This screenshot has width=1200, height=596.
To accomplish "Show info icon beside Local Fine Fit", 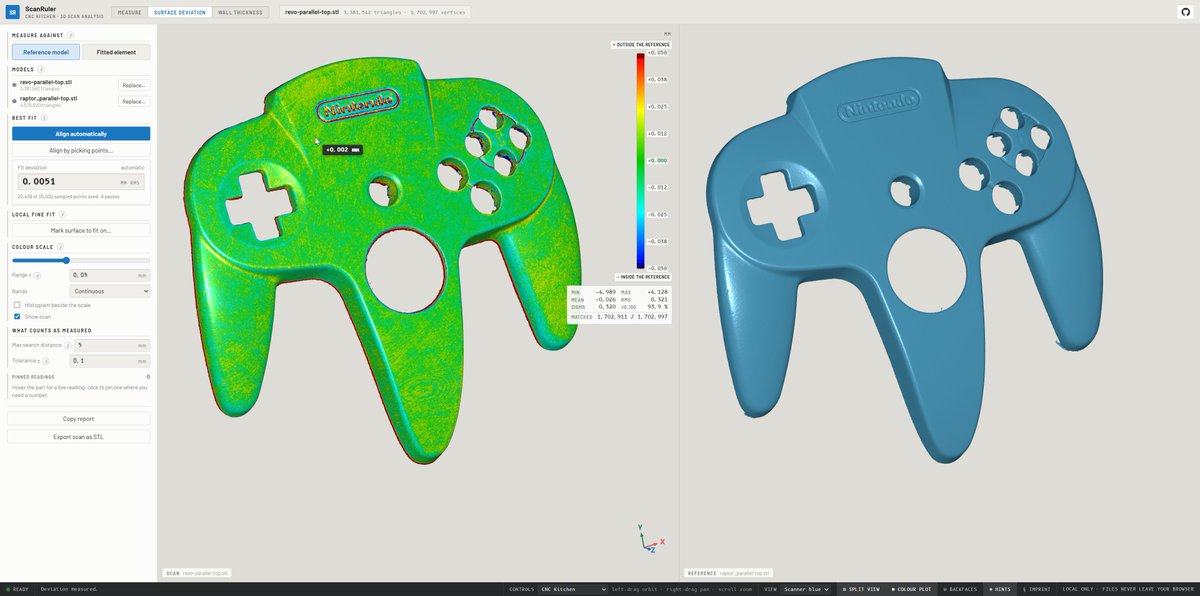I will [61, 214].
